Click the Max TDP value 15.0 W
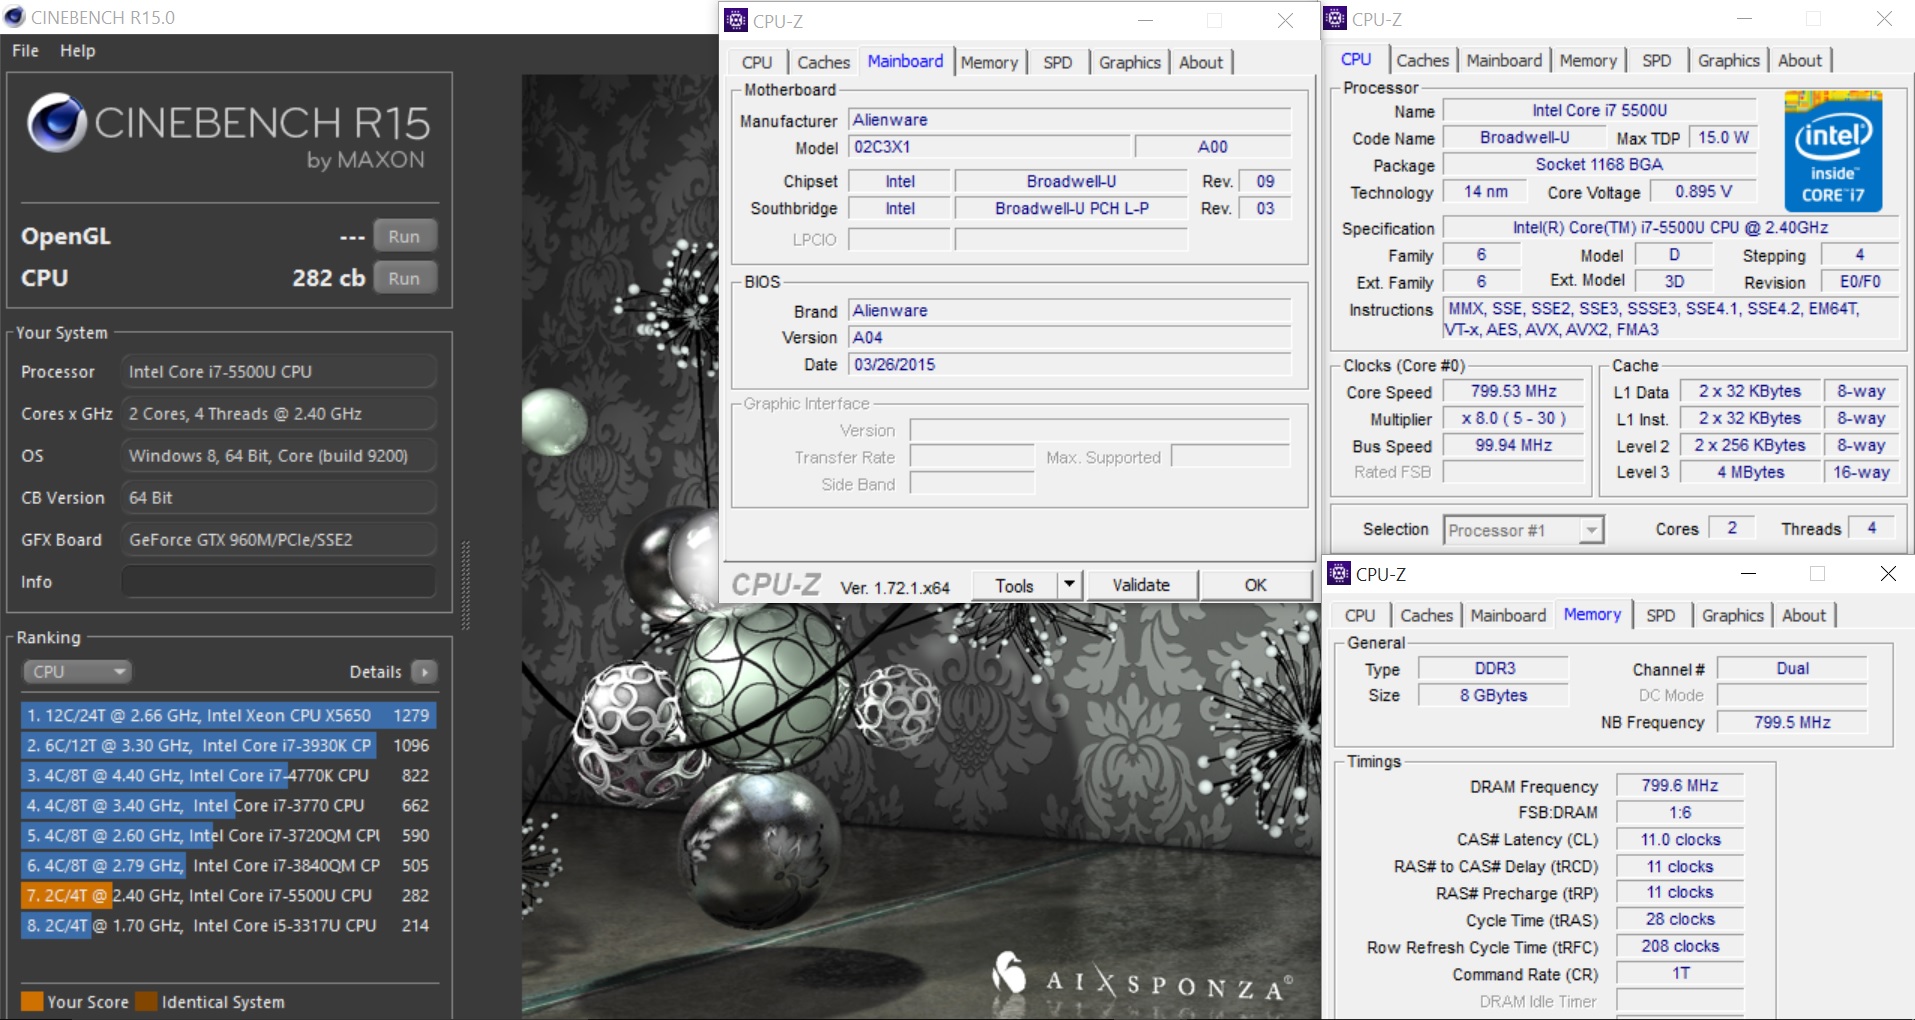 (x=1723, y=137)
